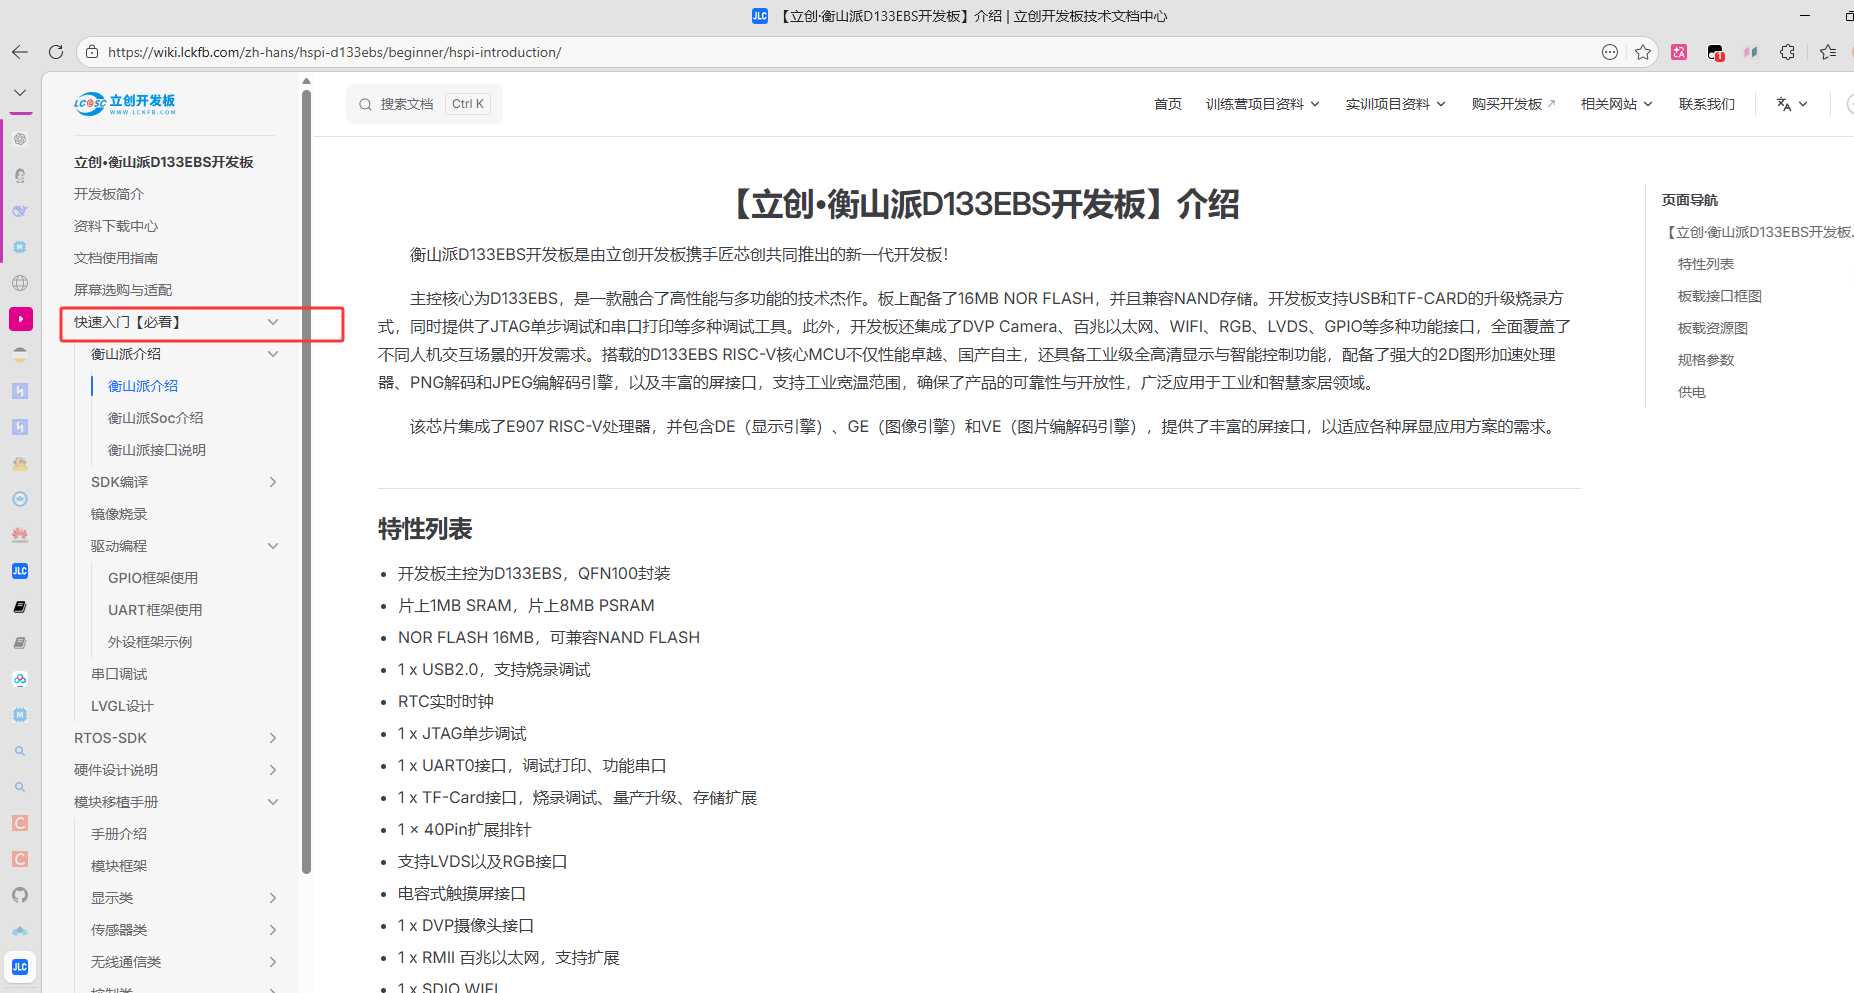This screenshot has height=993, width=1854.
Task: Expand the 无线通信类 chevron
Action: pos(273,962)
